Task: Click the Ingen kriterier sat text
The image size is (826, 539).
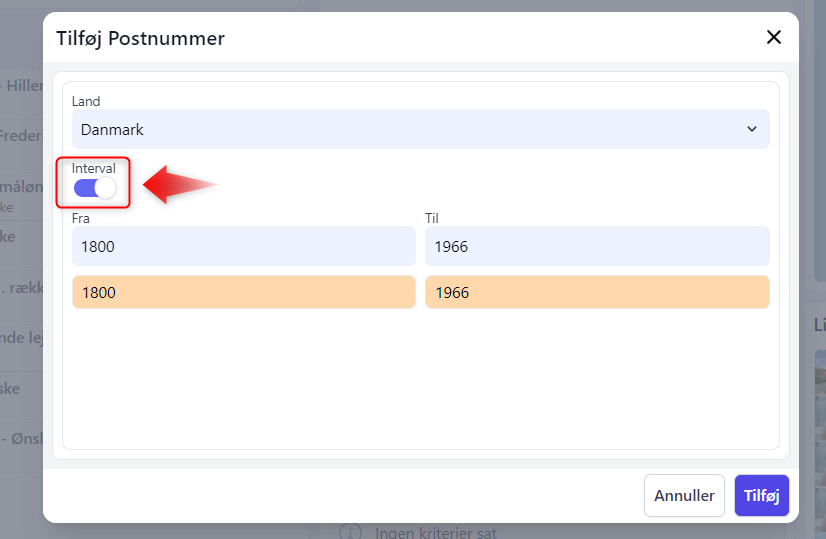Action: [435, 533]
